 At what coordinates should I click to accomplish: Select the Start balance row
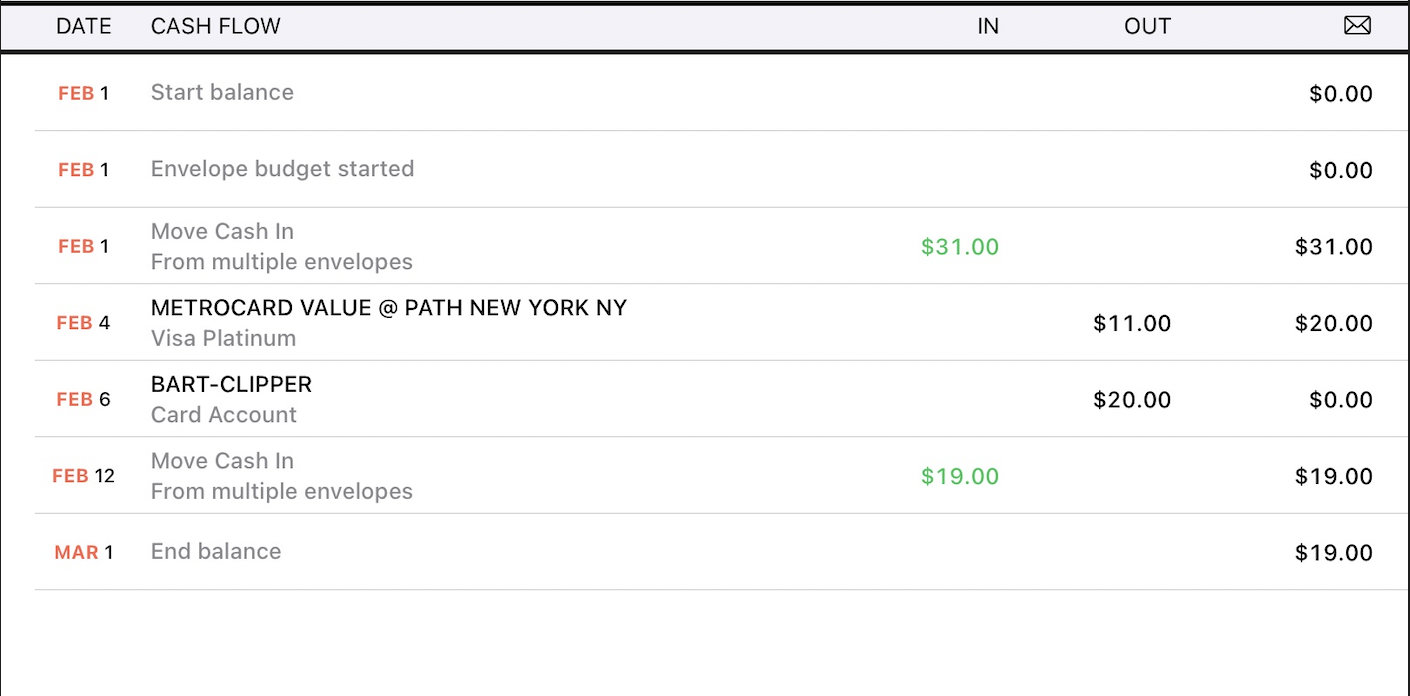(x=222, y=93)
